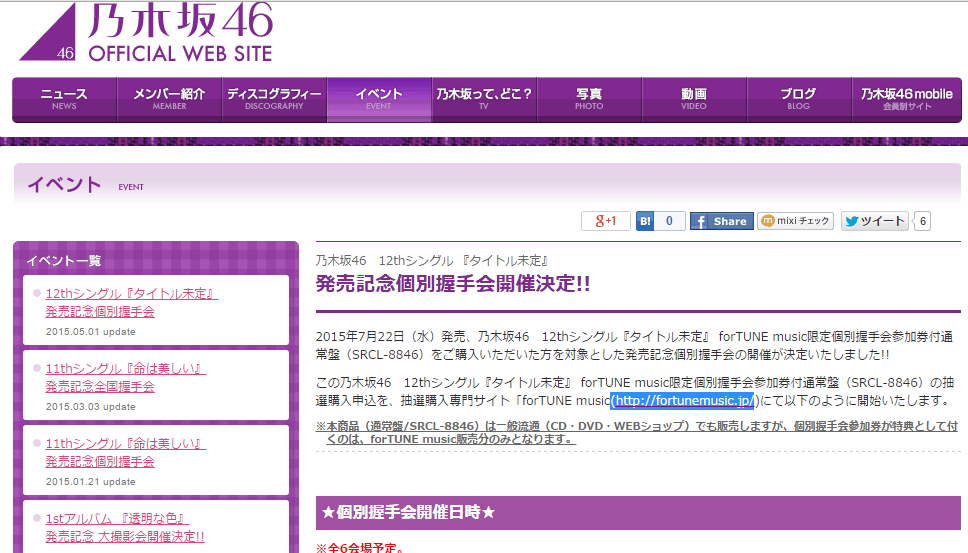Click the 2015.03.03 update date text
The height and width of the screenshot is (553, 968).
91,407
